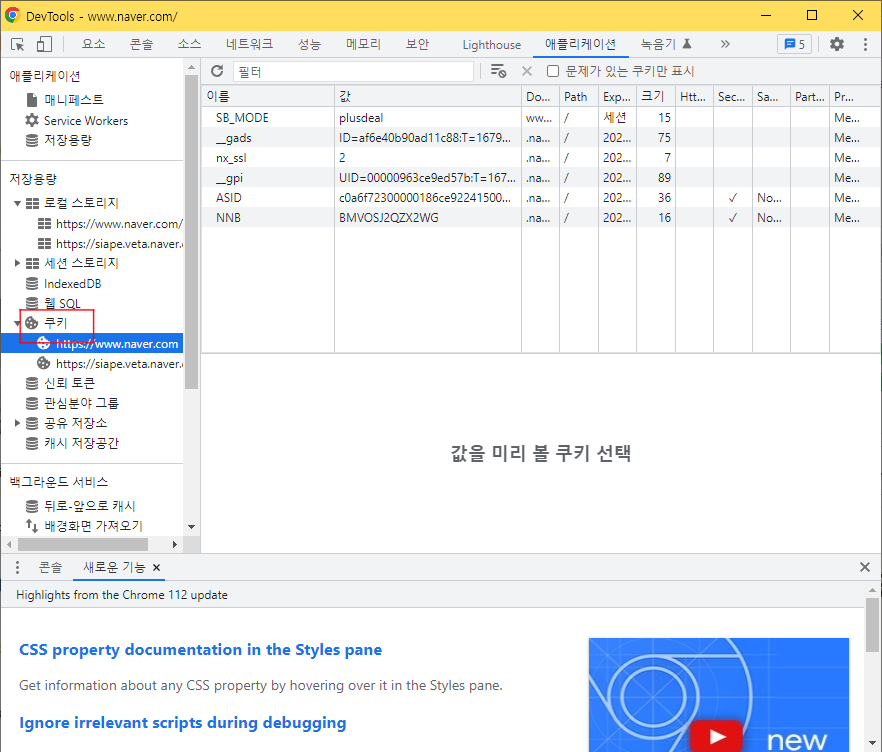Image resolution: width=882 pixels, height=752 pixels.
Task: Expand the 공유 저장소 tree arrow
Action: point(17,423)
